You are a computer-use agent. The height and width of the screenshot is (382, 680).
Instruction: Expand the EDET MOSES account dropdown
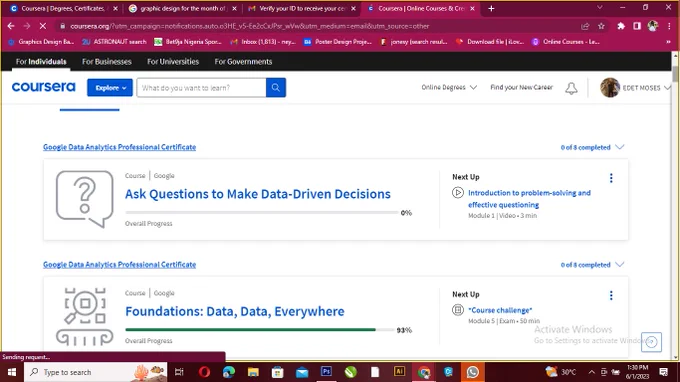click(x=667, y=88)
